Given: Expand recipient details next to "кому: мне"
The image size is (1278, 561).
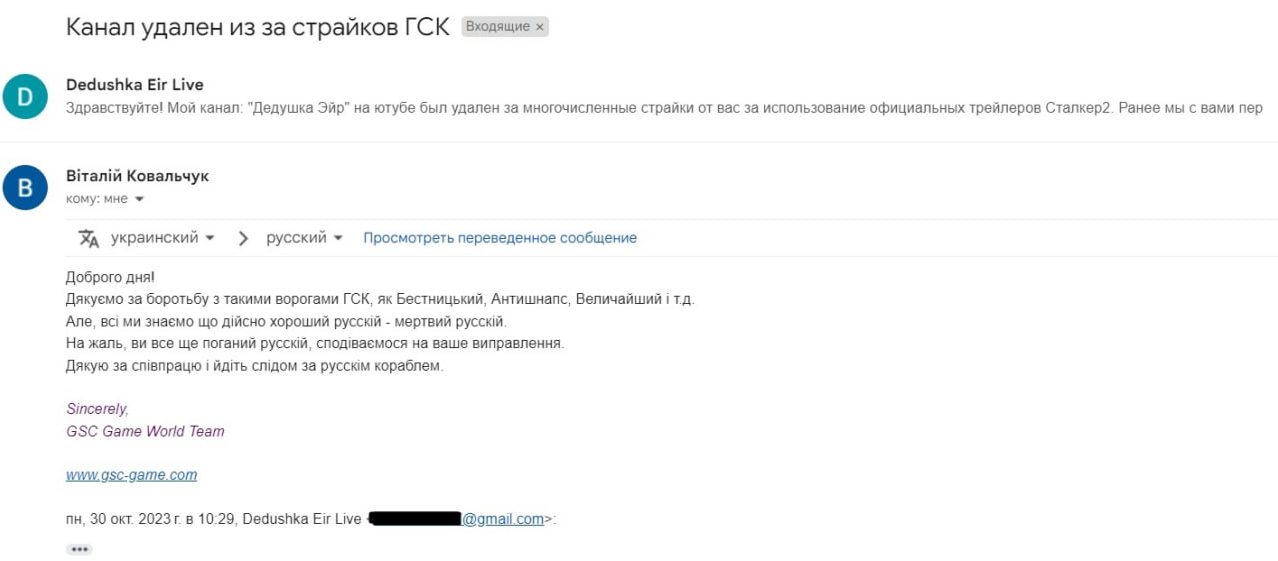Looking at the screenshot, I should click(139, 199).
